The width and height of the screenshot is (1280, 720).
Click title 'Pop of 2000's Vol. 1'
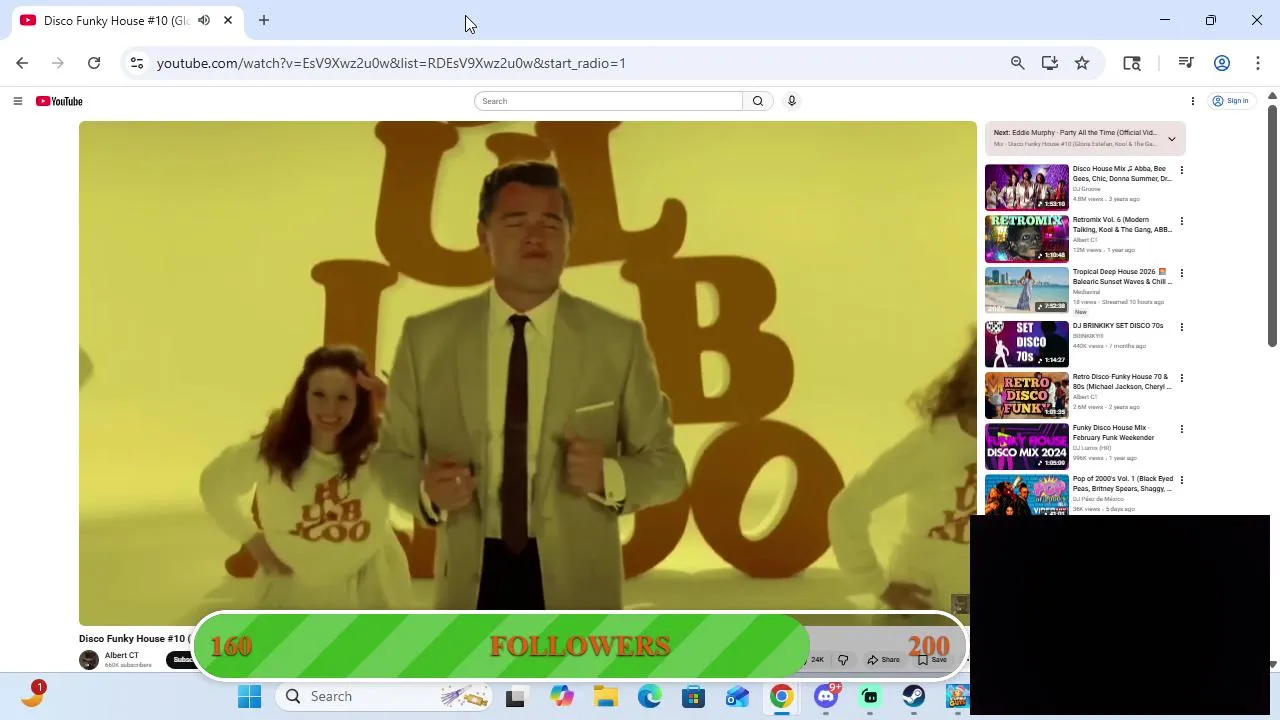[x=1123, y=484]
